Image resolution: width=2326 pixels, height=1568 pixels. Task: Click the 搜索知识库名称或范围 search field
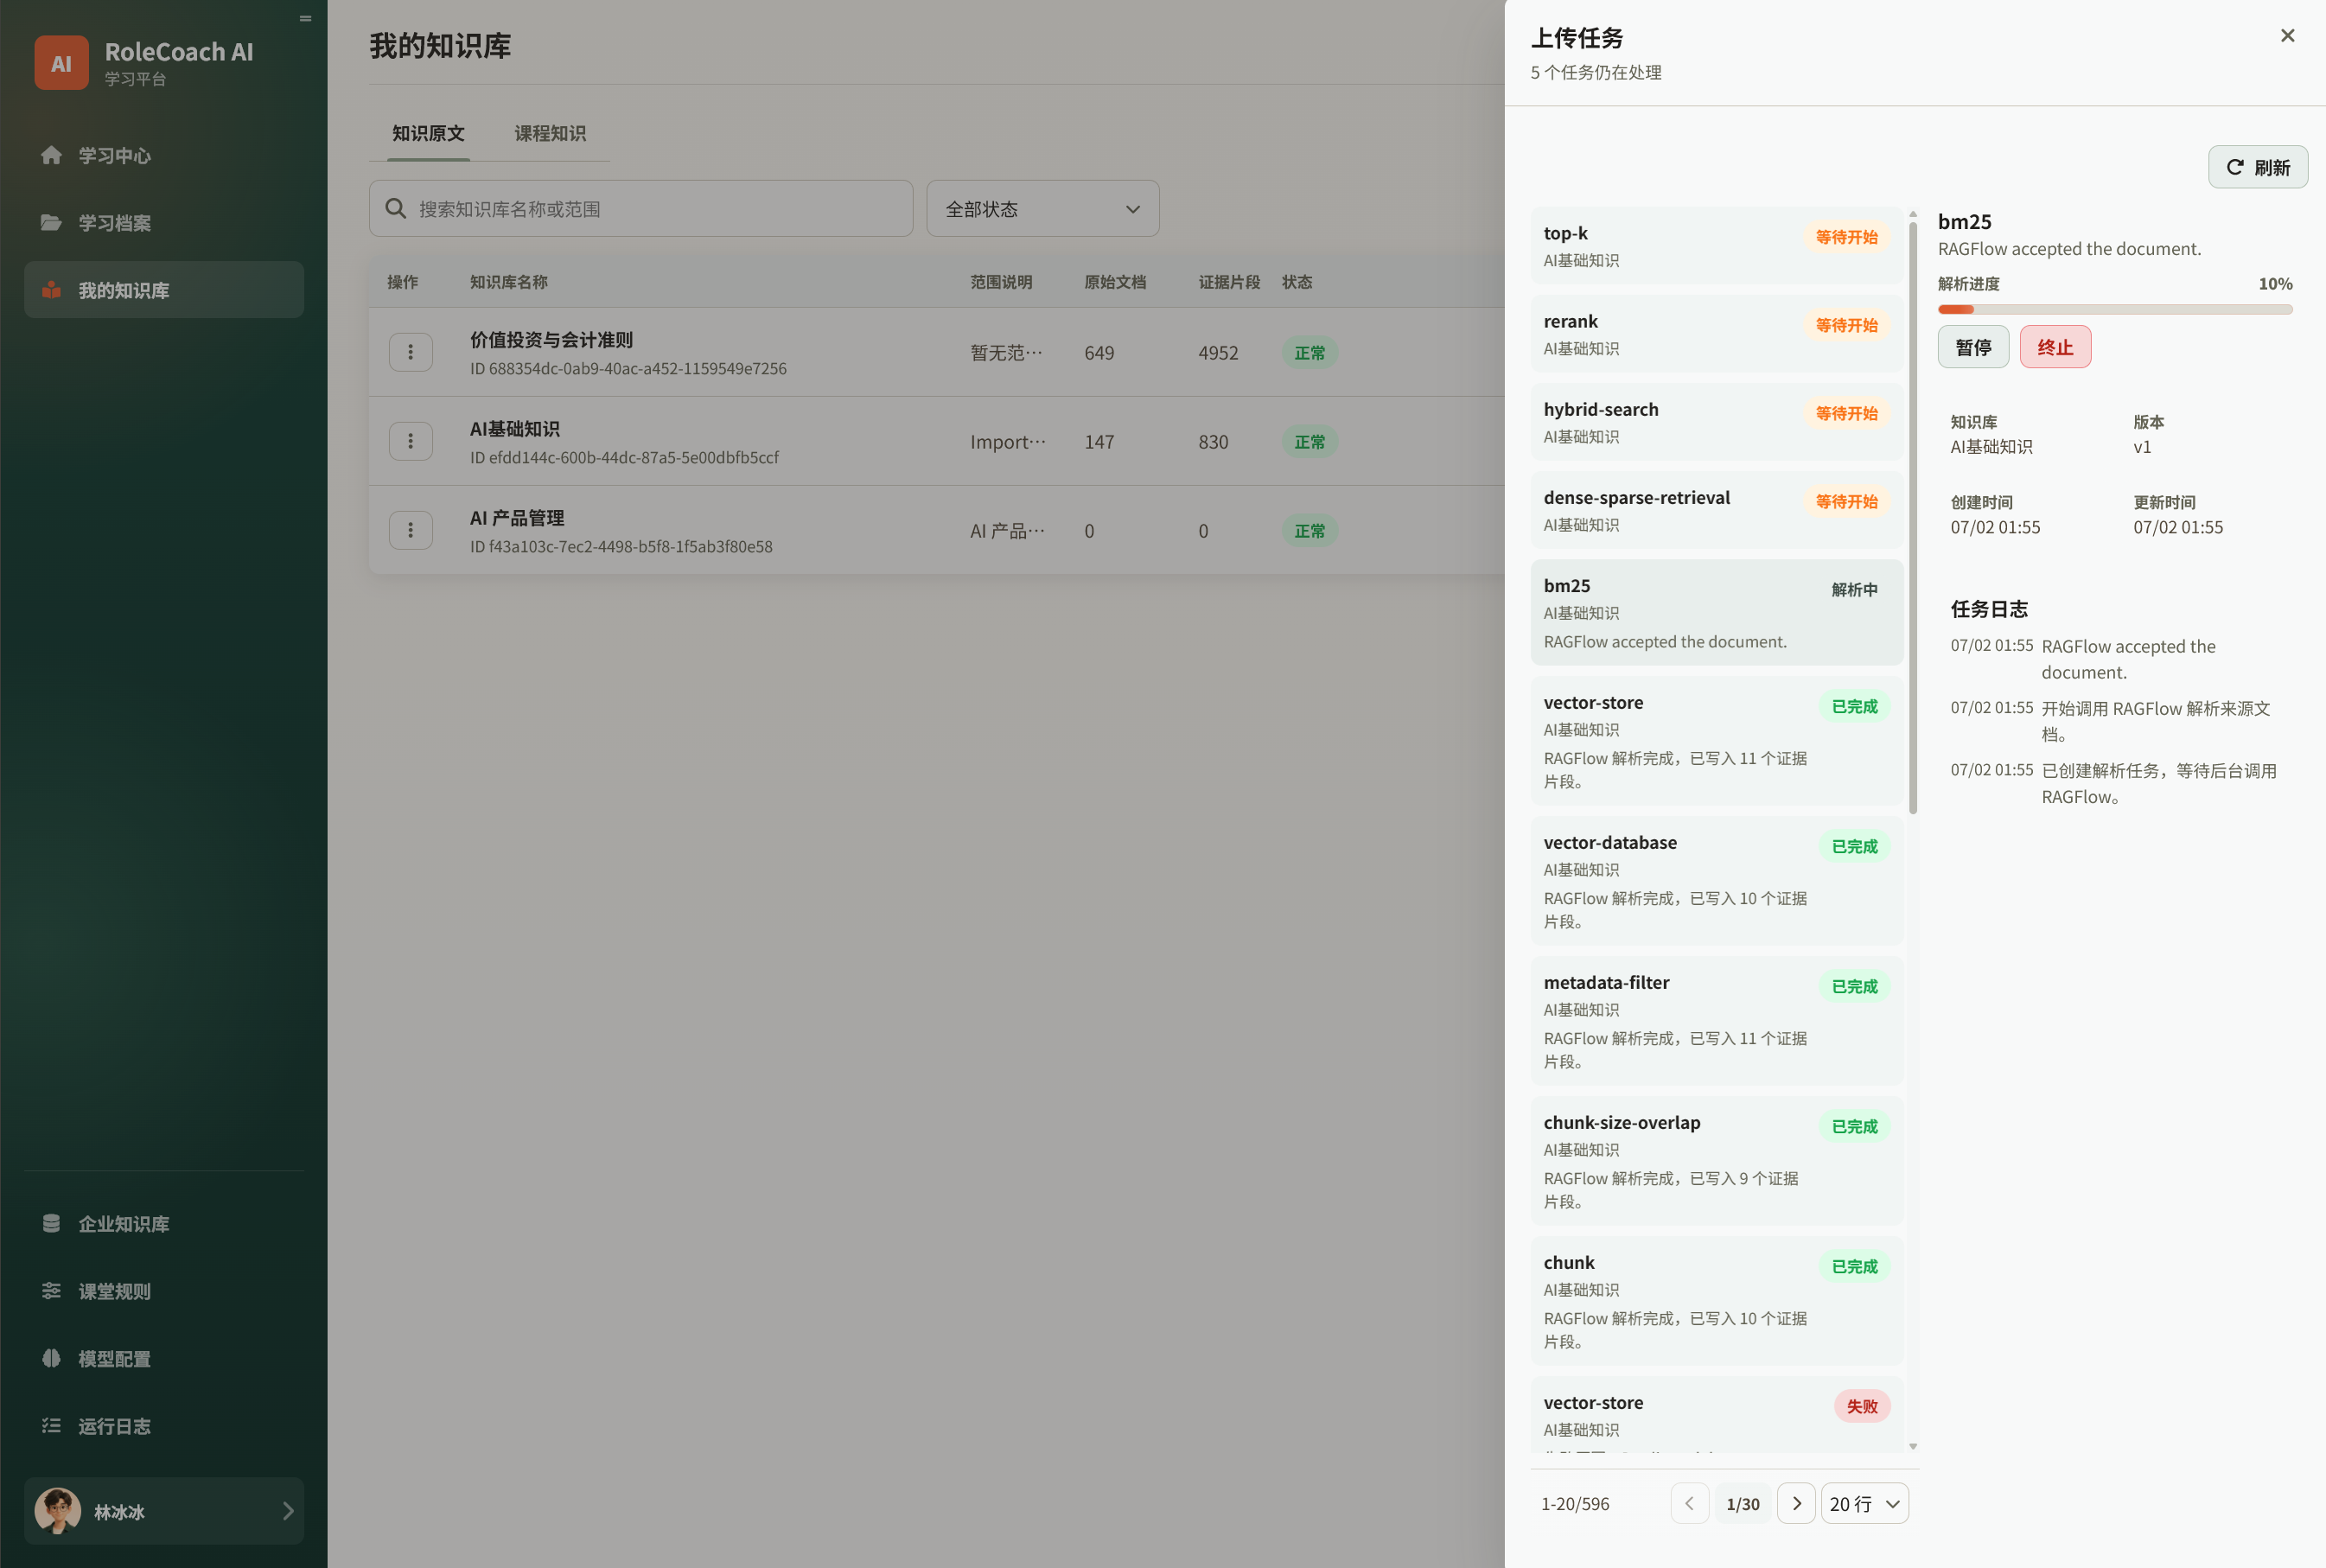640,208
